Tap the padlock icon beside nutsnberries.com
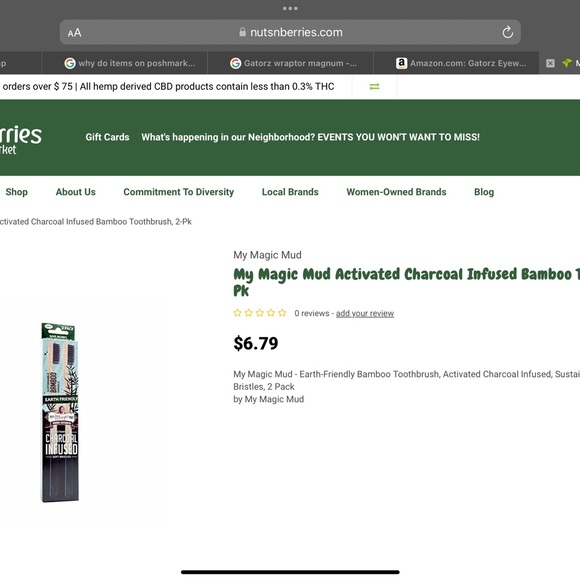 point(242,32)
